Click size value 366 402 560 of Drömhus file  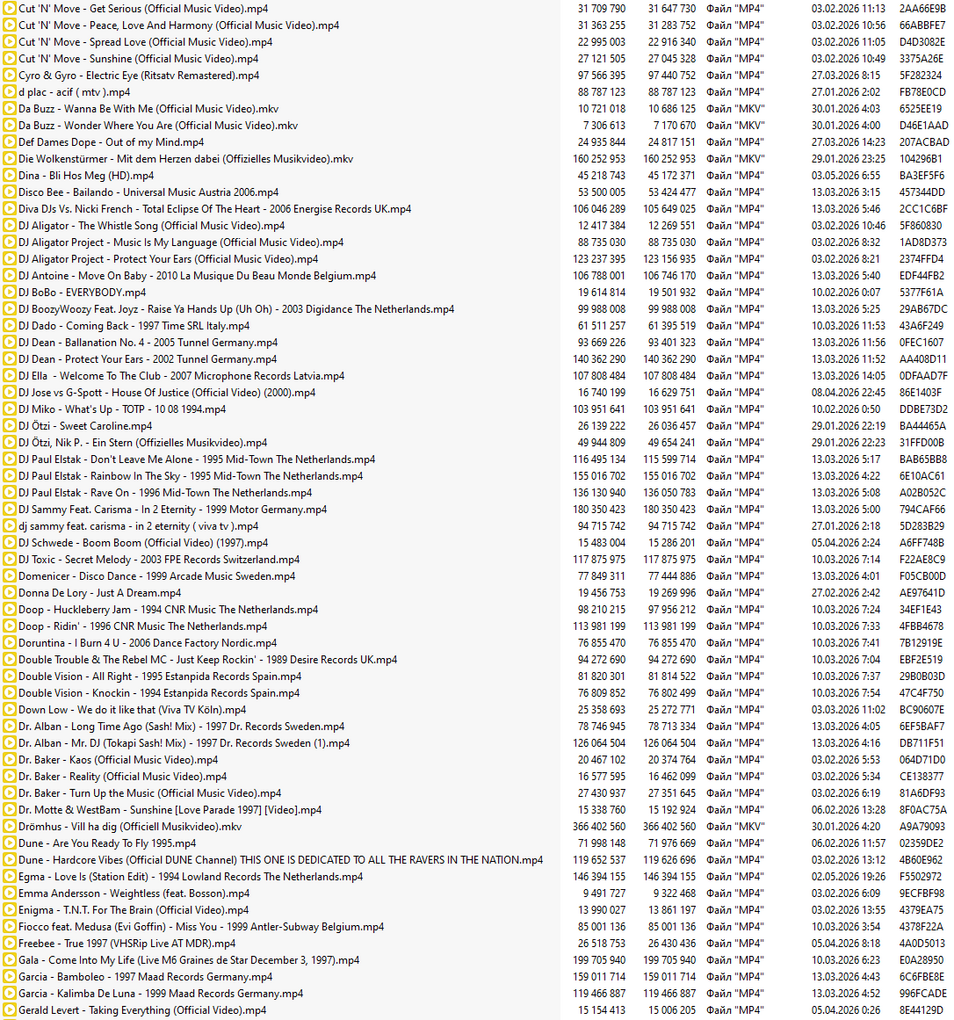pos(599,827)
